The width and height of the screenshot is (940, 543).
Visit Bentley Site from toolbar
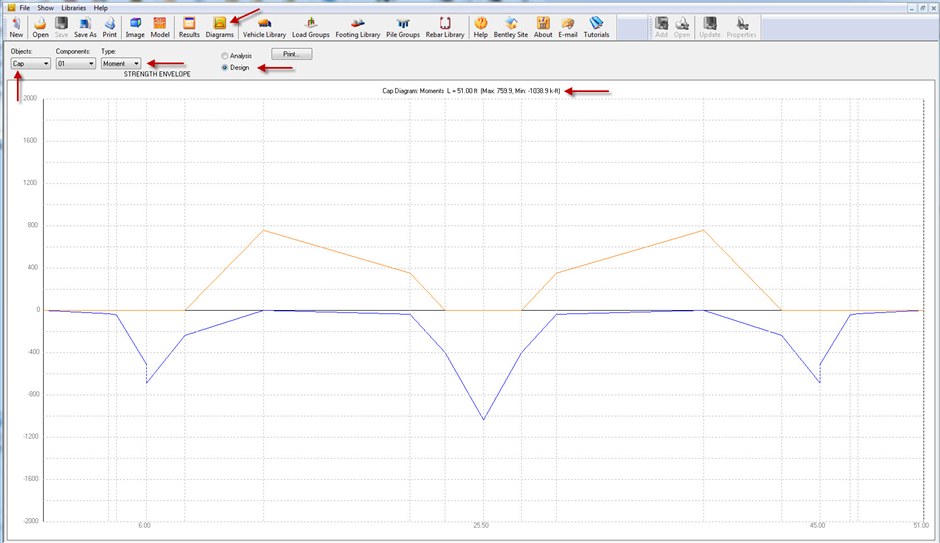(510, 26)
